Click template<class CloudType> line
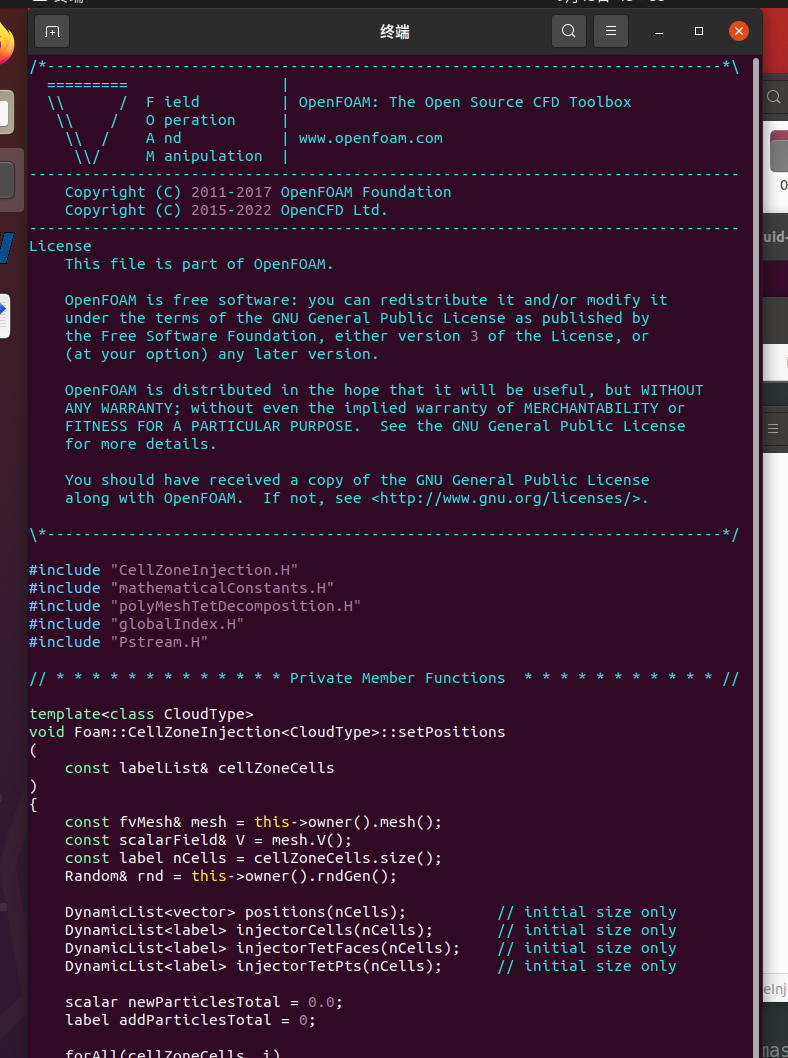 [x=141, y=714]
